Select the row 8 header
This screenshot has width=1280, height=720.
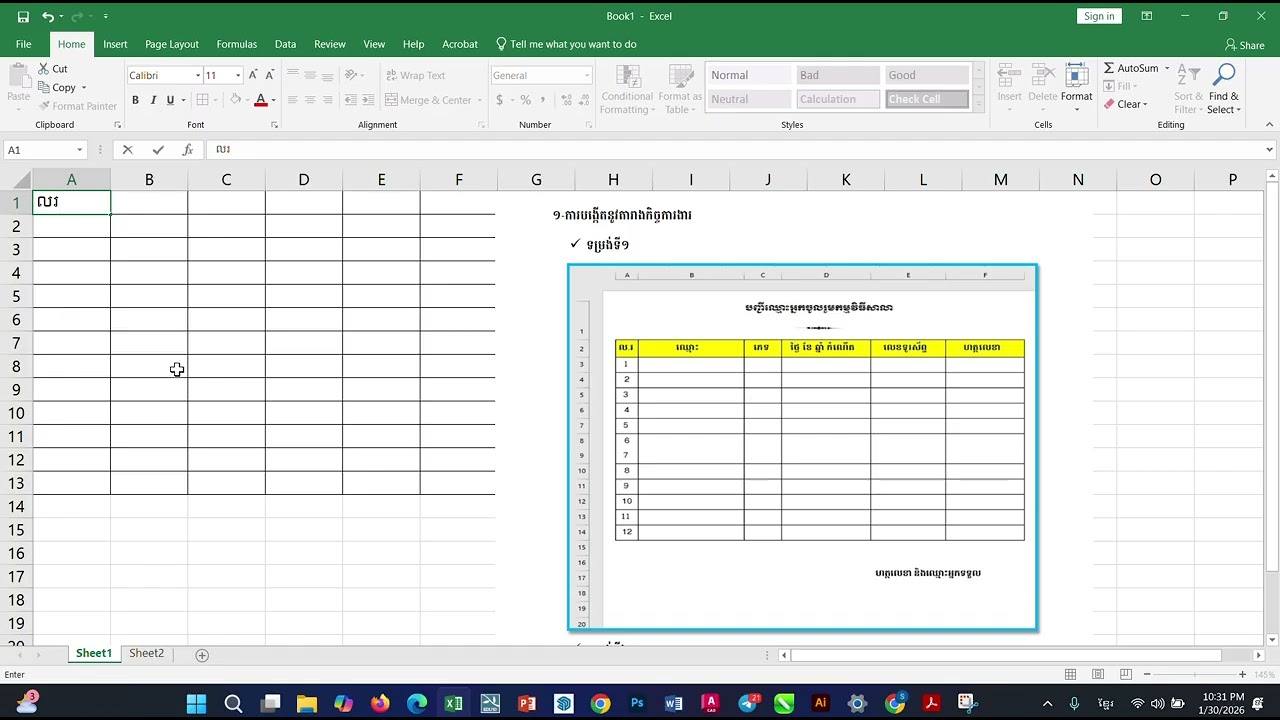tap(16, 366)
